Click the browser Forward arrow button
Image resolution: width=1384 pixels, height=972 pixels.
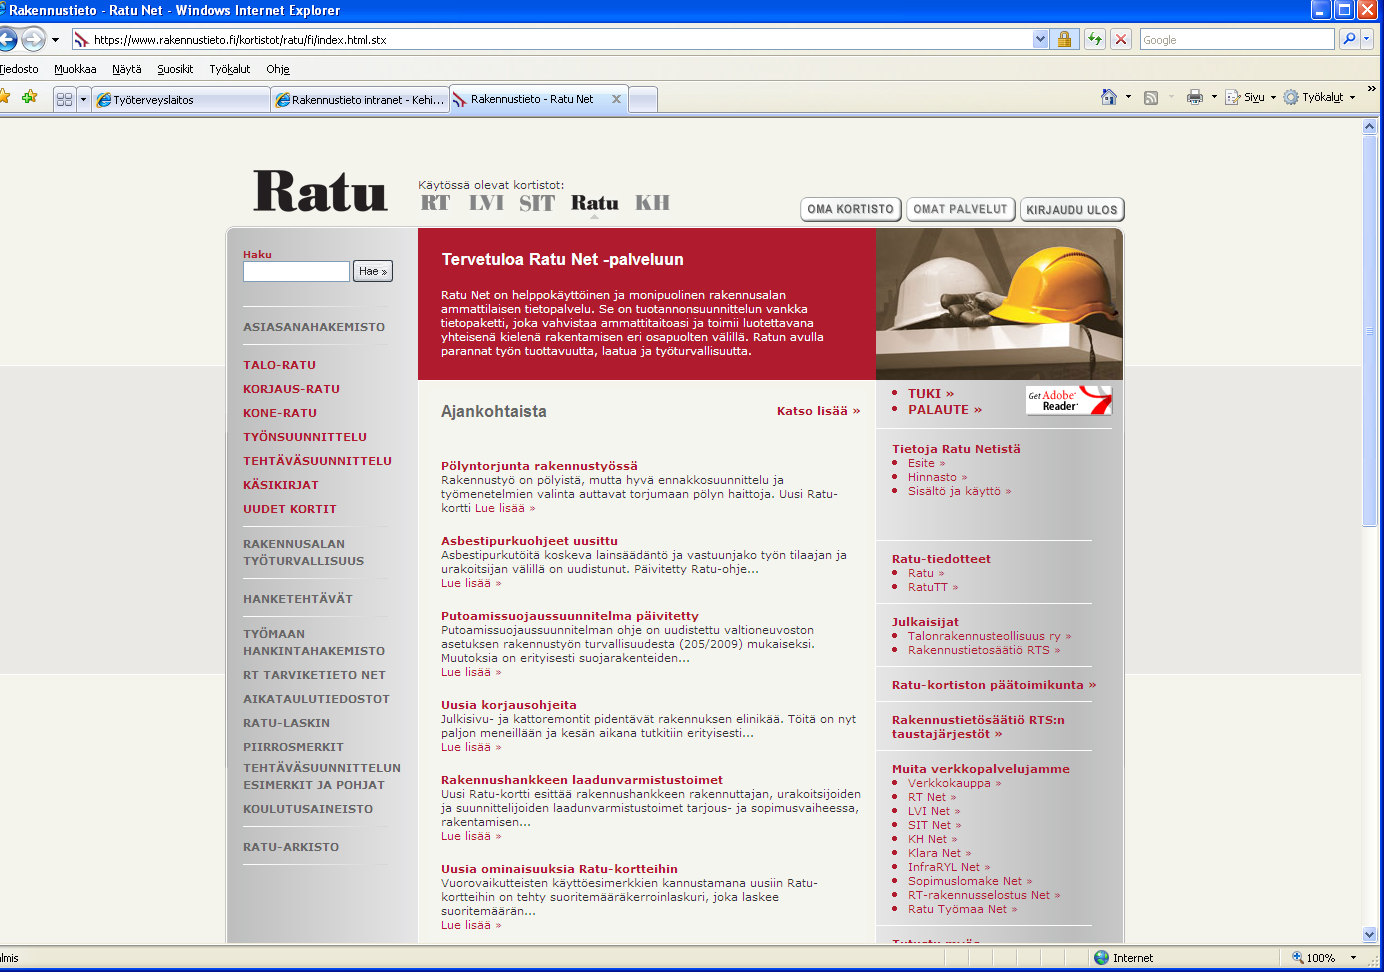point(34,40)
